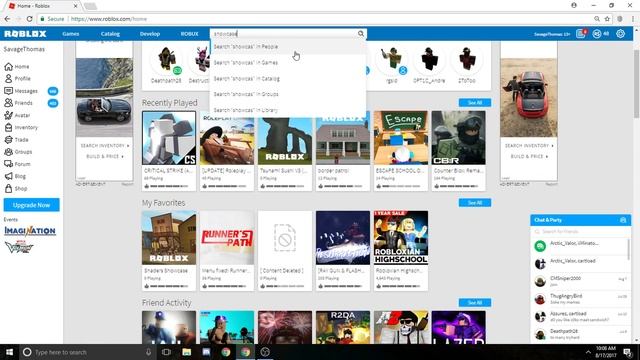640x360 pixels.
Task: Open File Explorer from the taskbar
Action: coord(187,352)
